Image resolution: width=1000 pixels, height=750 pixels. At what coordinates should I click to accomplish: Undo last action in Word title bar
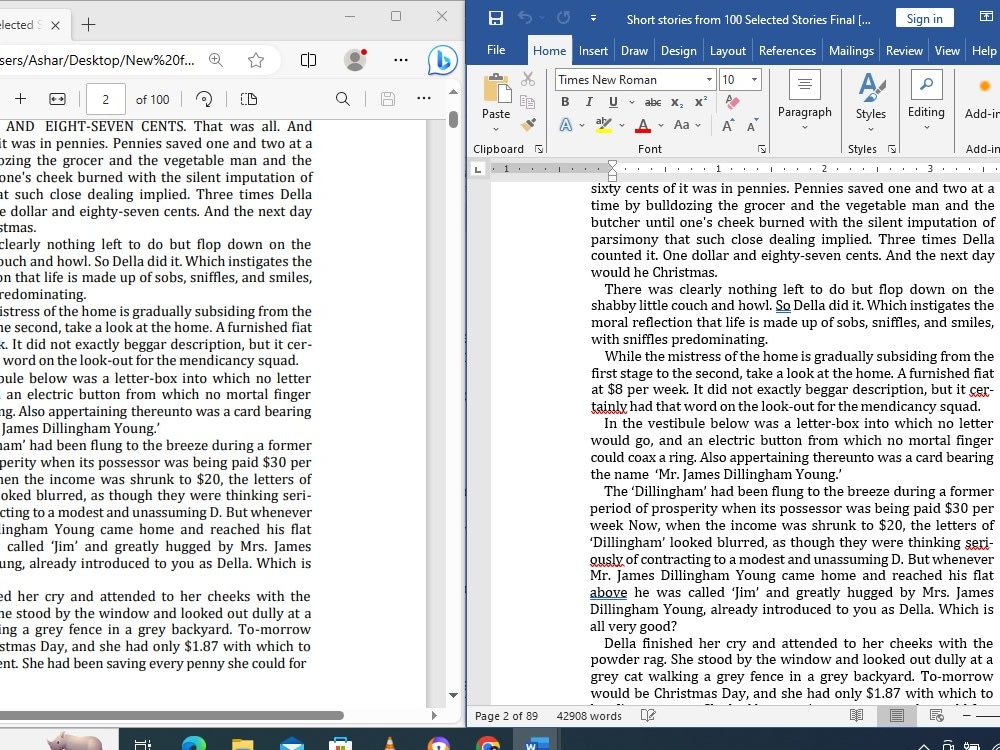[525, 18]
